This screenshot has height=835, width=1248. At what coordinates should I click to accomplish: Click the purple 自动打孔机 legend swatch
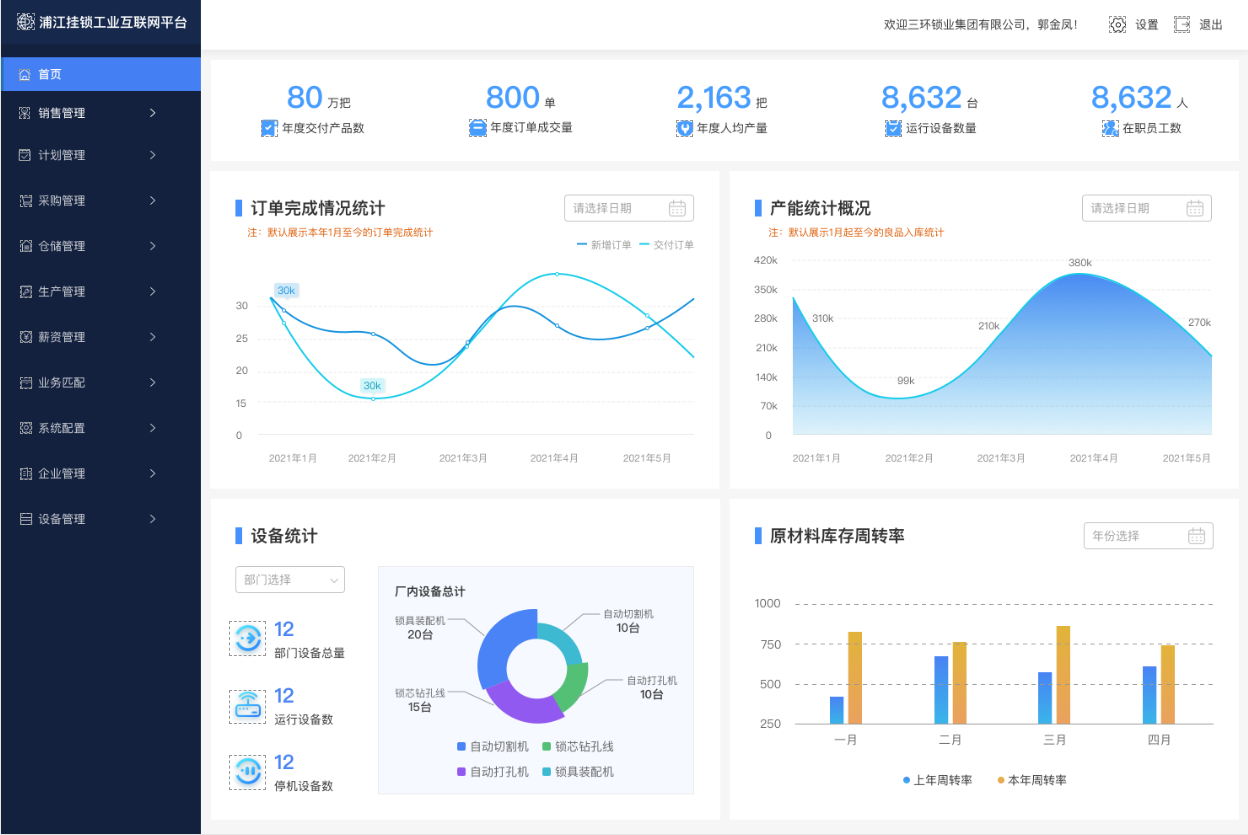tap(461, 772)
